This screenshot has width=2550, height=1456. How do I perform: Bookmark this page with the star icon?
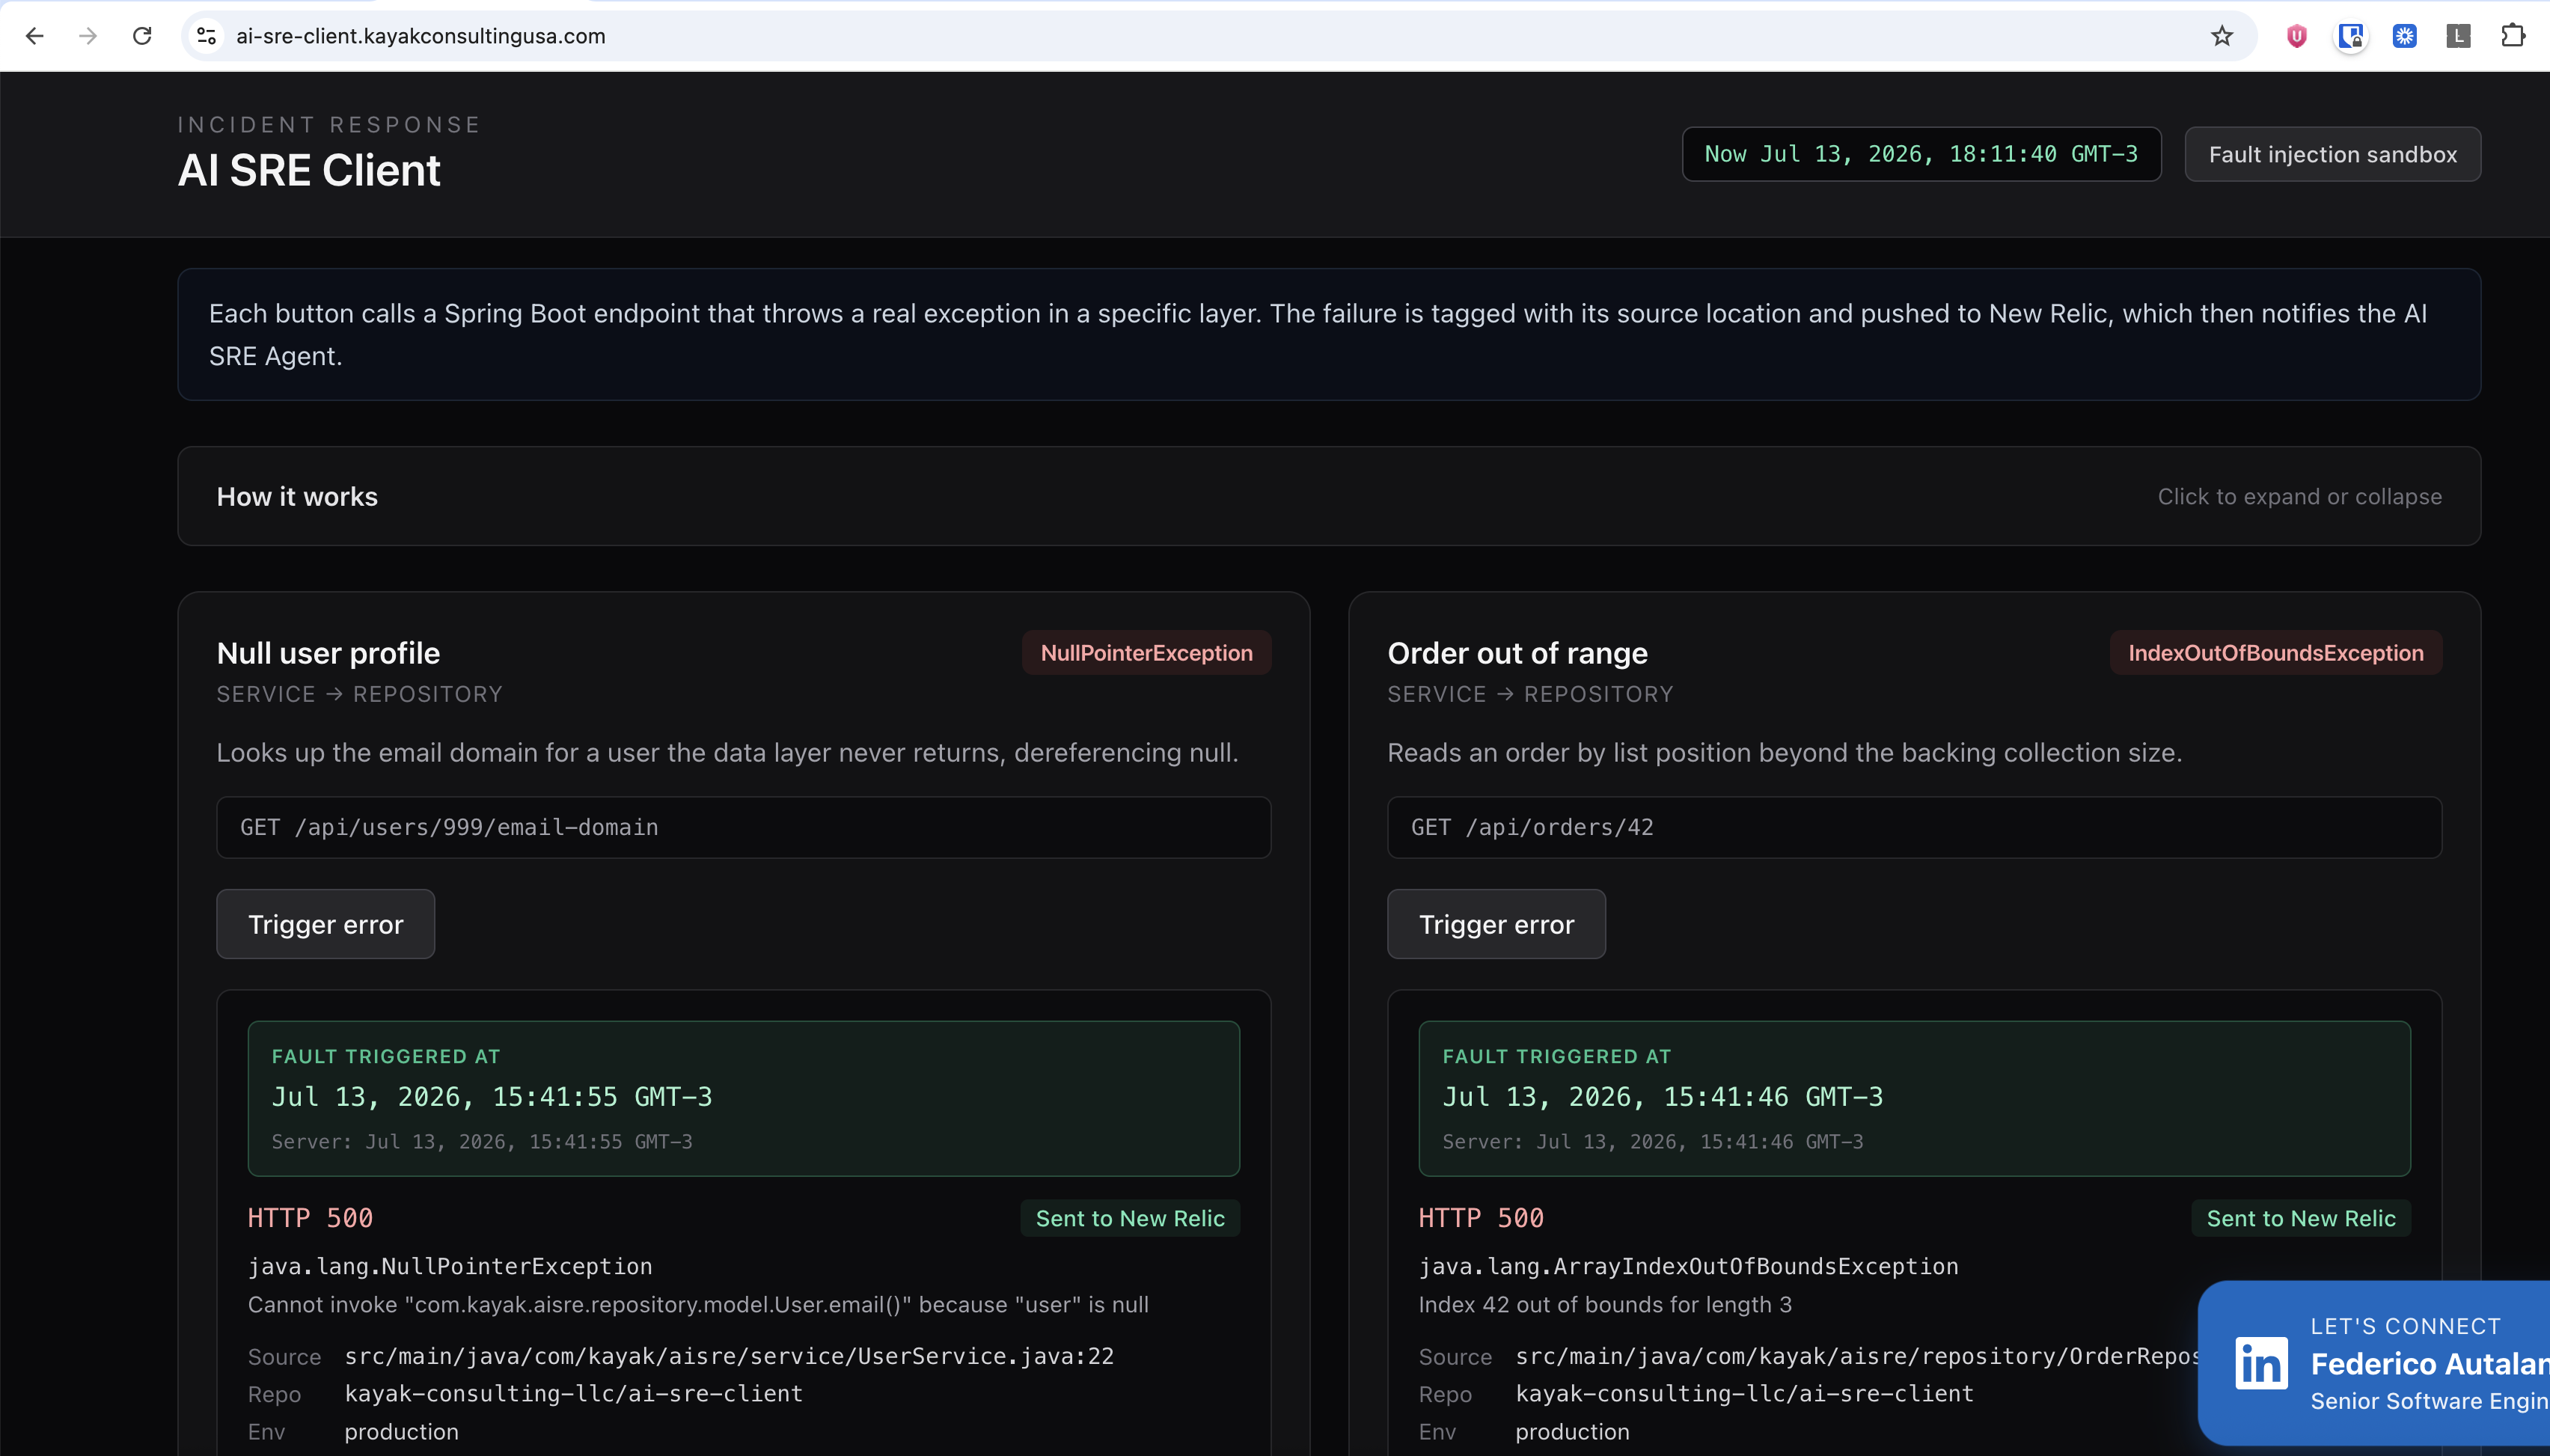[x=2221, y=36]
